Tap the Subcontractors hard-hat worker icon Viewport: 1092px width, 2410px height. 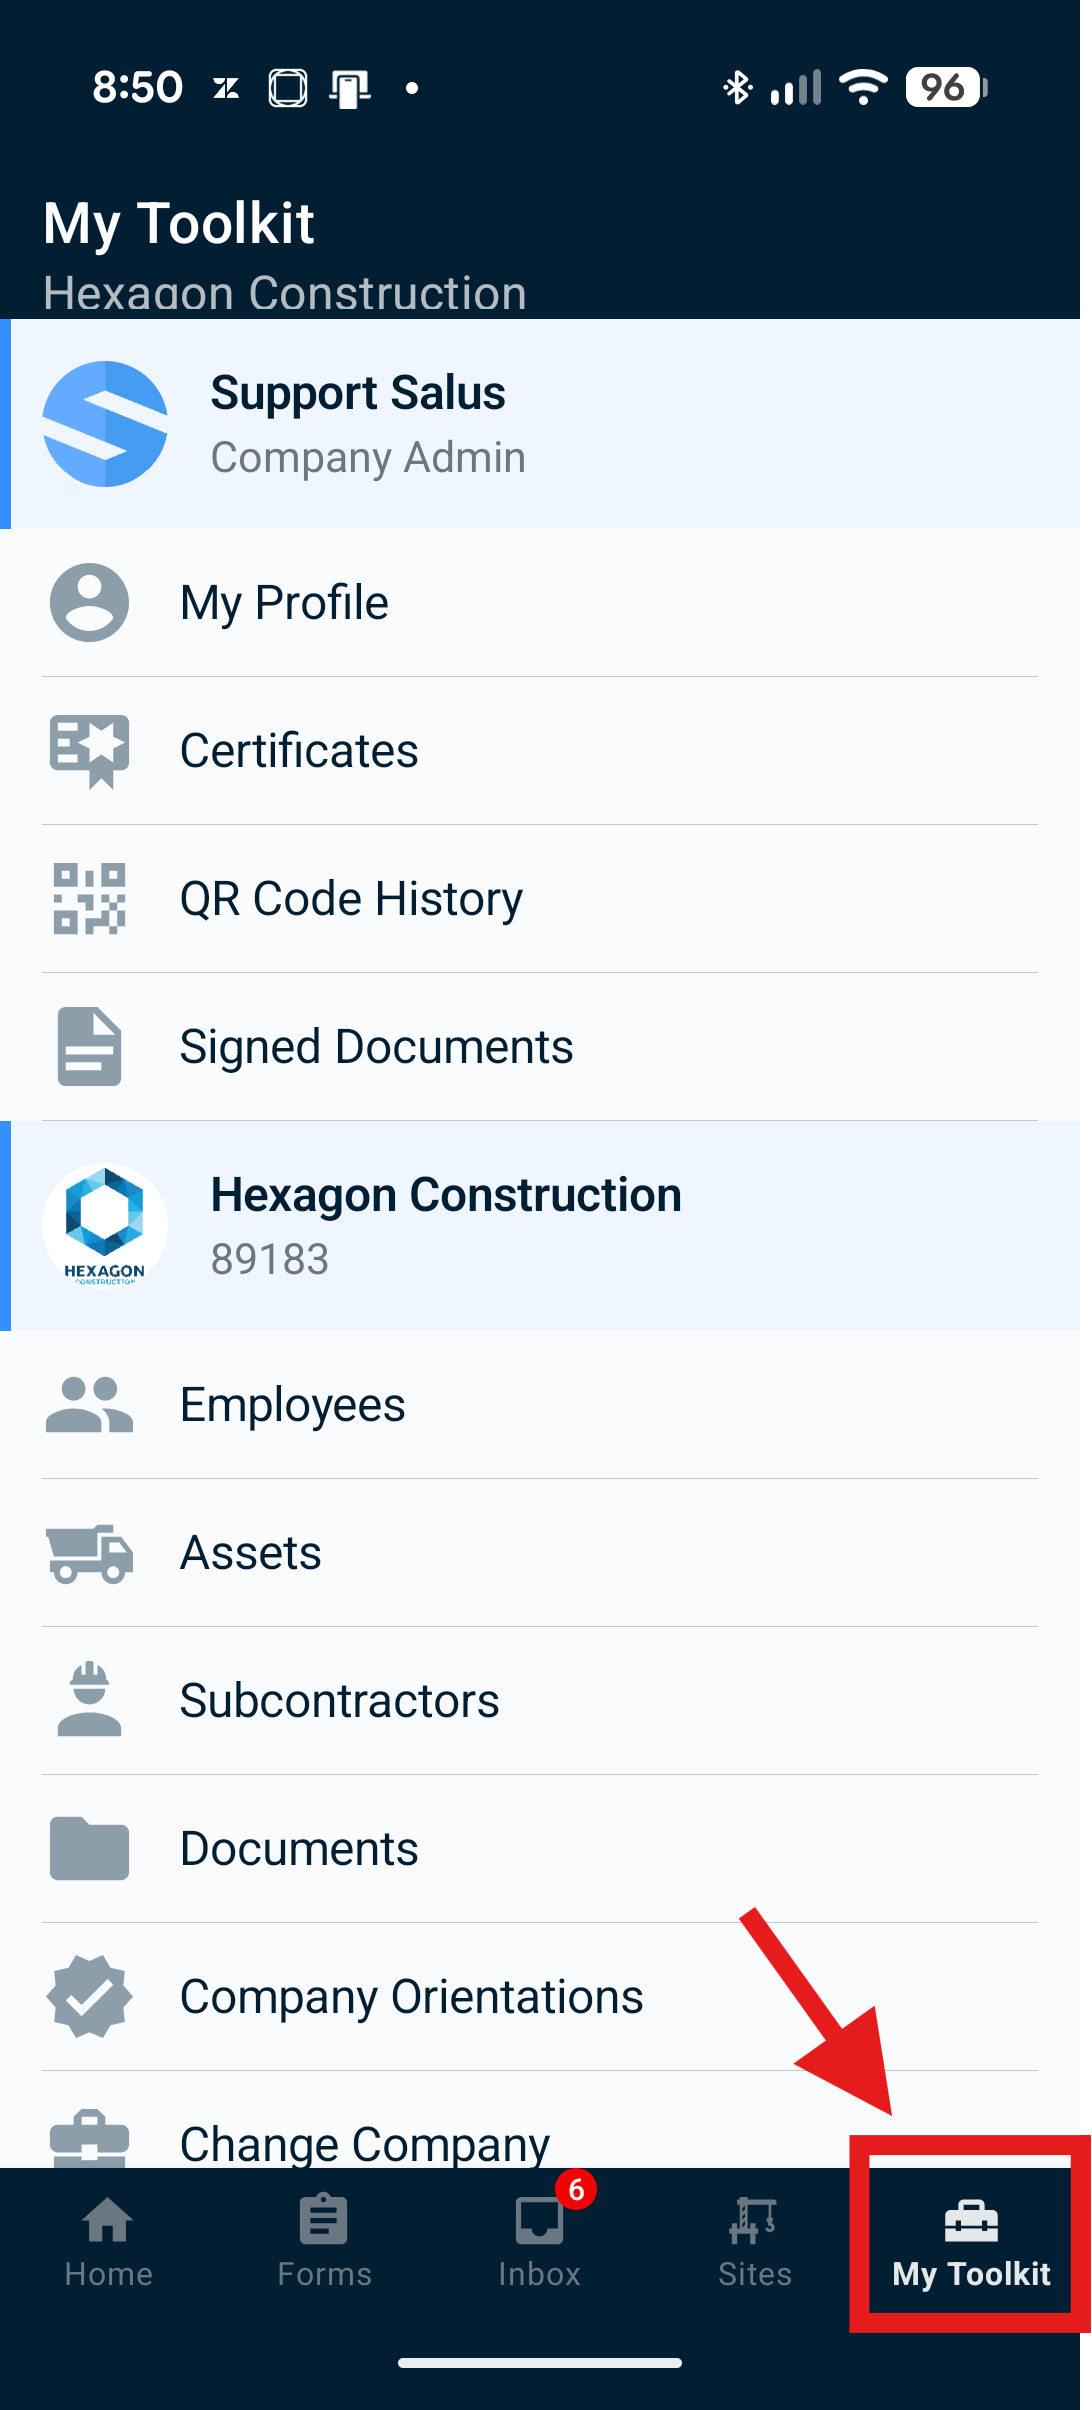tap(89, 1700)
